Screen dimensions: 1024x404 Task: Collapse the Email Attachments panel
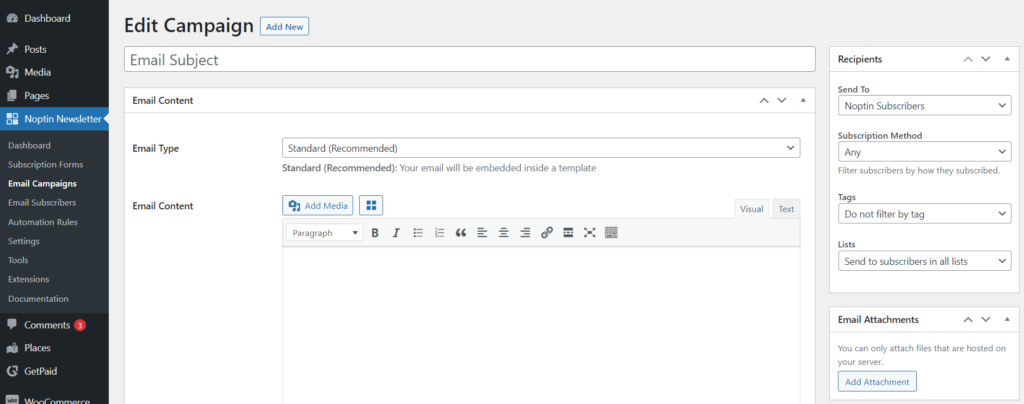[1007, 320]
